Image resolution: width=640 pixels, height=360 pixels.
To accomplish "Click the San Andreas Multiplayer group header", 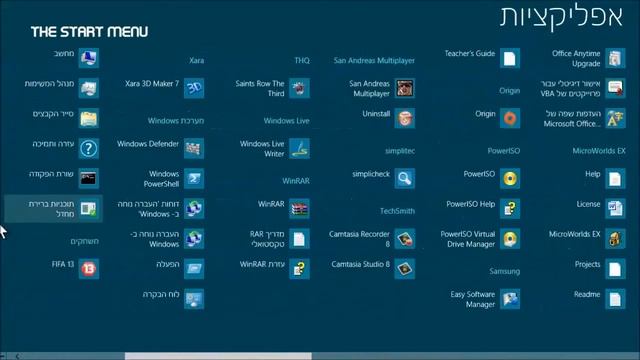I will tap(374, 60).
